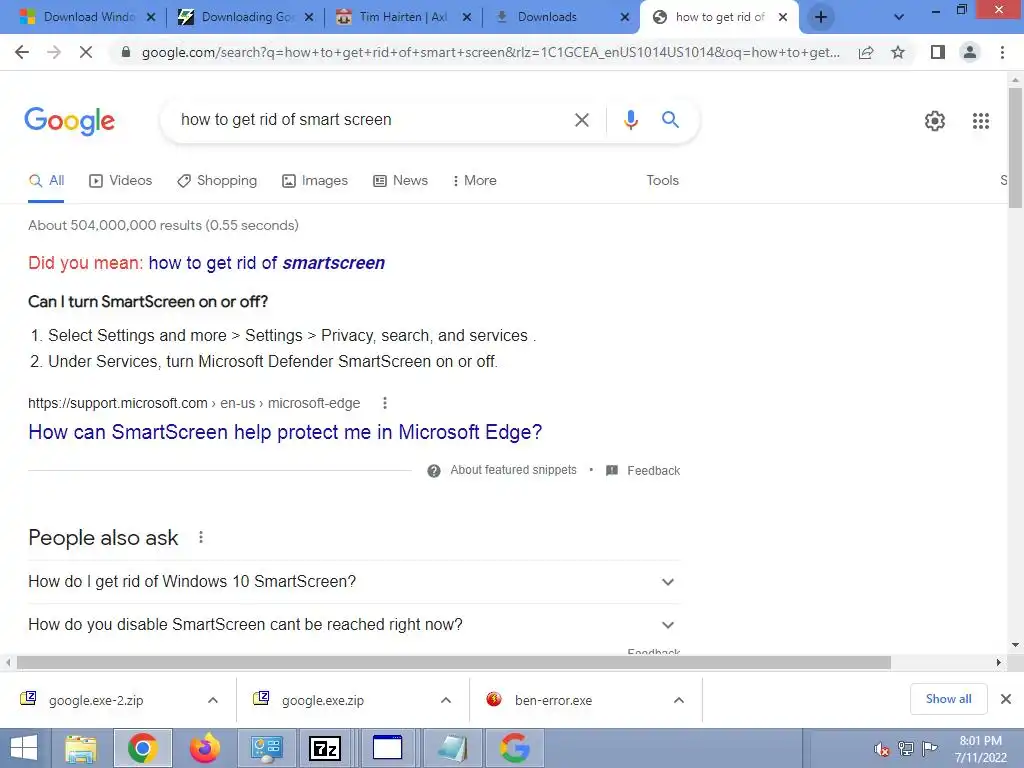Open 7-Zip from the taskbar
The width and height of the screenshot is (1024, 768).
pyautogui.click(x=325, y=748)
